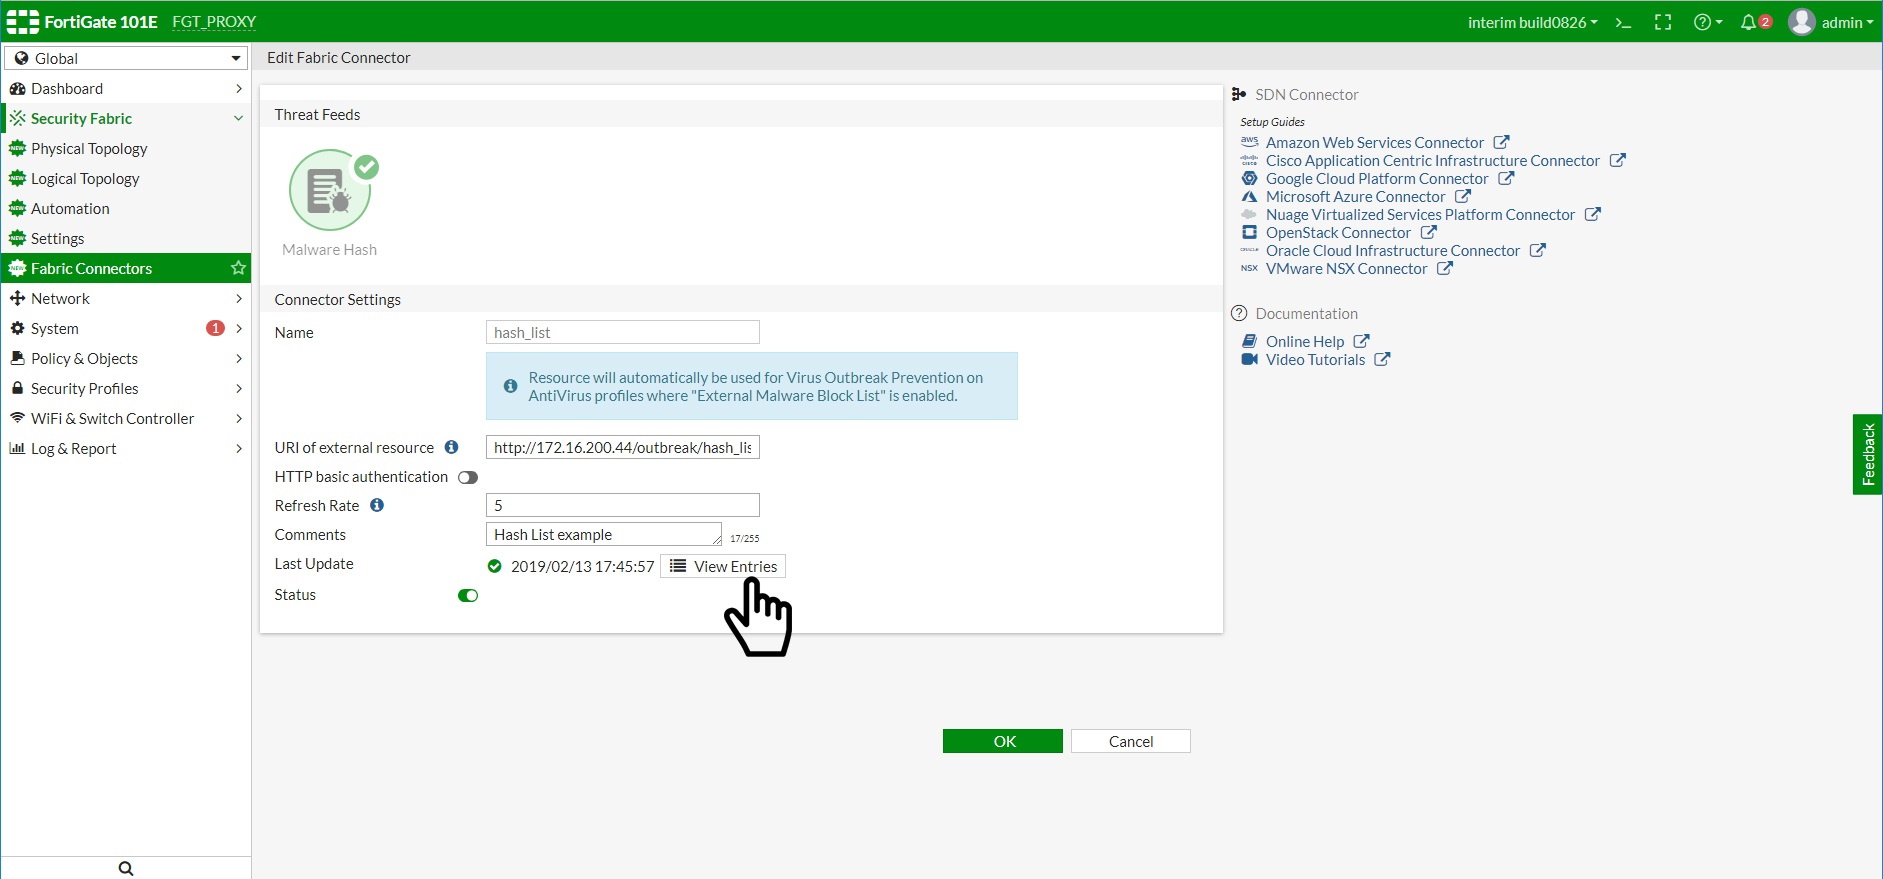Image resolution: width=1883 pixels, height=879 pixels.
Task: Click the info icon beside Refresh Rate
Action: coord(377,505)
